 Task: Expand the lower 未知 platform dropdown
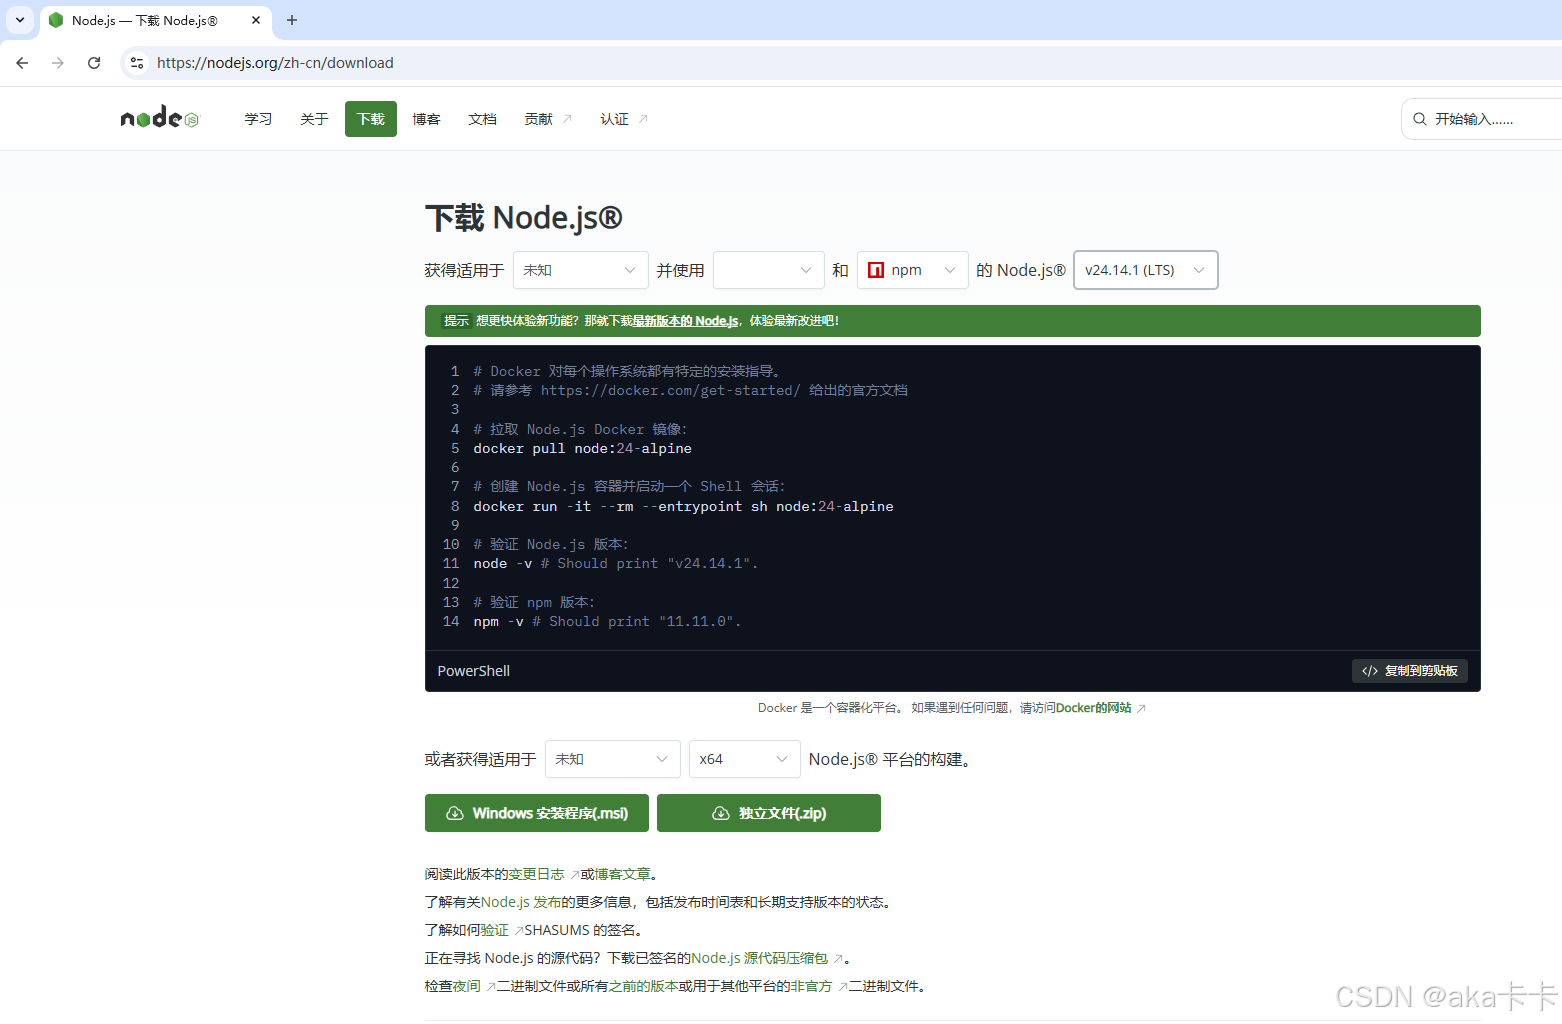[612, 759]
